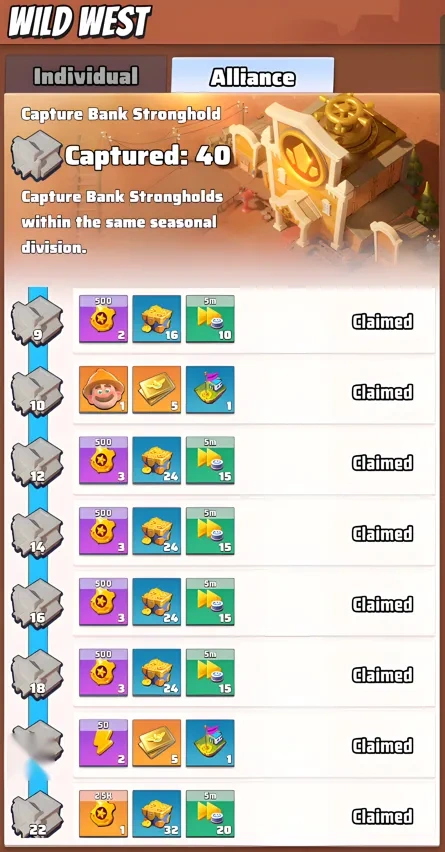Tap the 5m speedup reward showing 20
Viewport: 445px width, 852px height.
pos(210,813)
